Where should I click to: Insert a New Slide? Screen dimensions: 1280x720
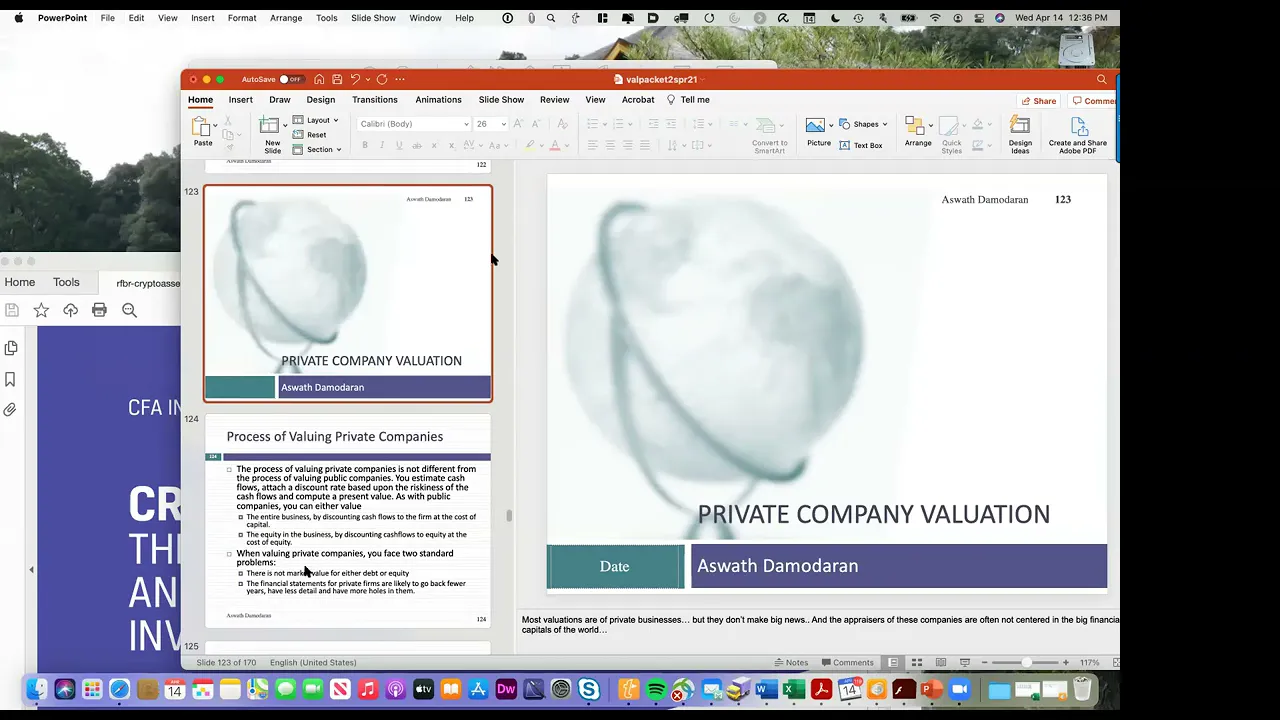click(272, 135)
